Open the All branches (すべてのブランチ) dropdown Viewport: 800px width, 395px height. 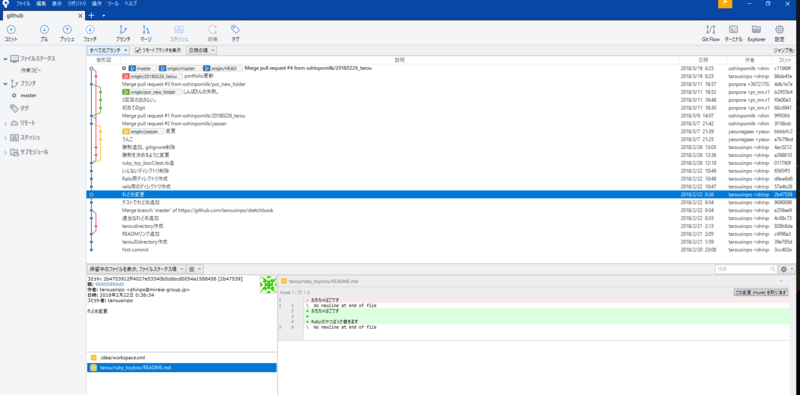[x=108, y=51]
